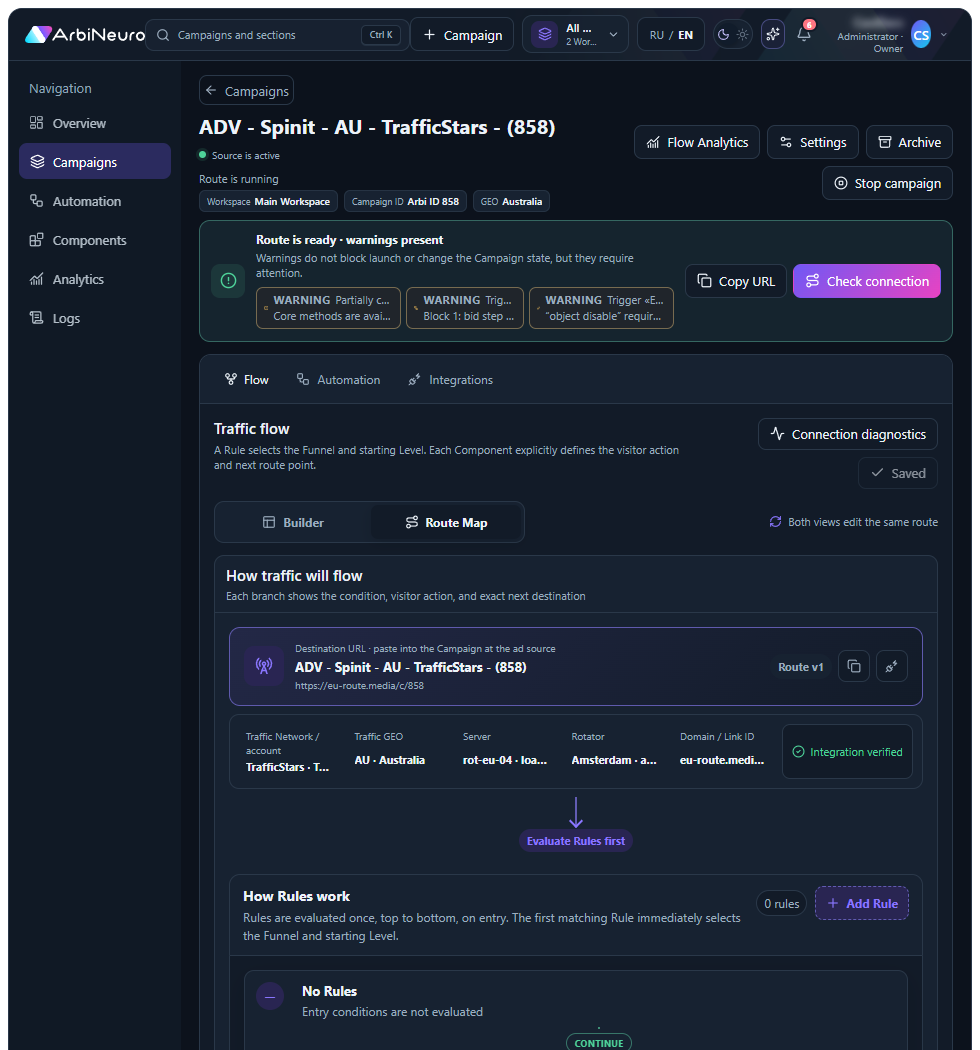Switch language to EN
The width and height of the screenshot is (980, 1050).
pyautogui.click(x=685, y=35)
